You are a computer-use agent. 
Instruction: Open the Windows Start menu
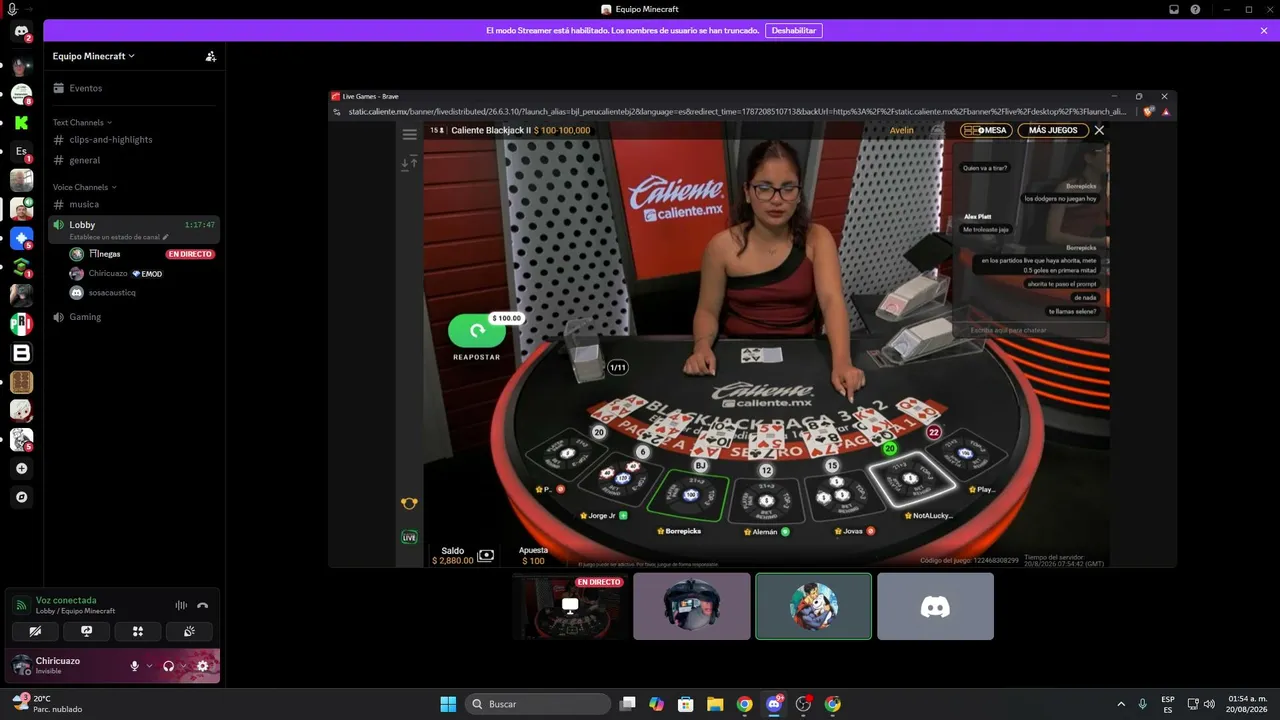tap(448, 704)
